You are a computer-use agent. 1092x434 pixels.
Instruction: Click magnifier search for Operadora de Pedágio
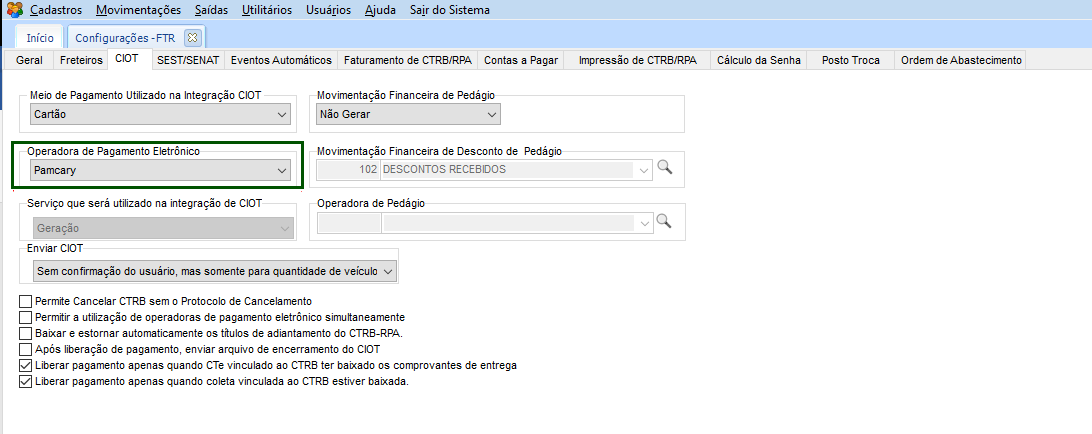(x=664, y=222)
